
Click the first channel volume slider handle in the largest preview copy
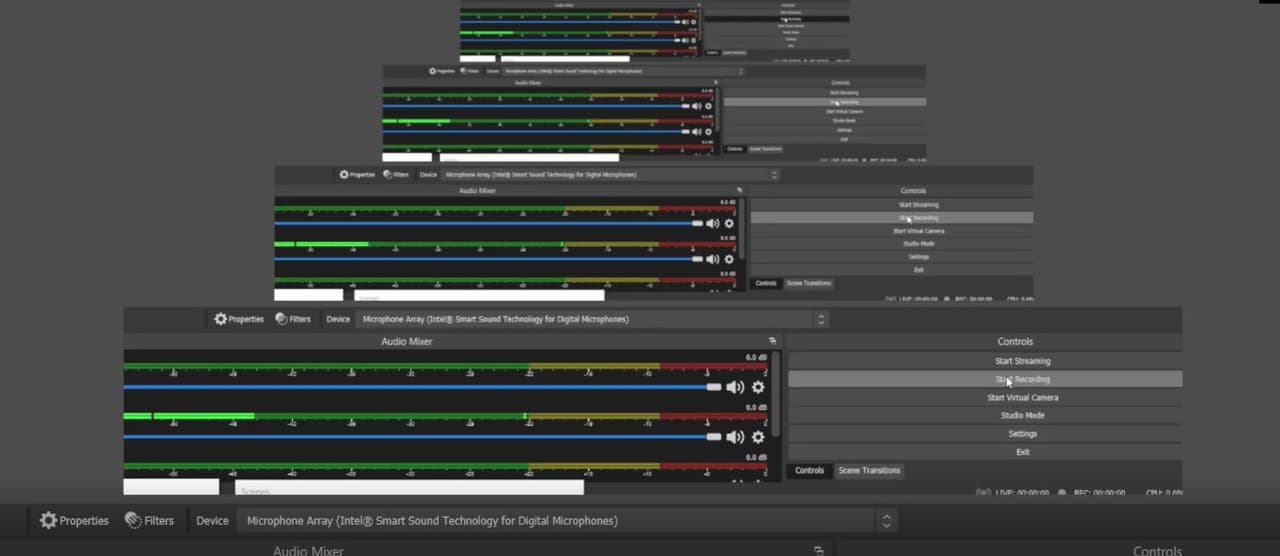713,387
